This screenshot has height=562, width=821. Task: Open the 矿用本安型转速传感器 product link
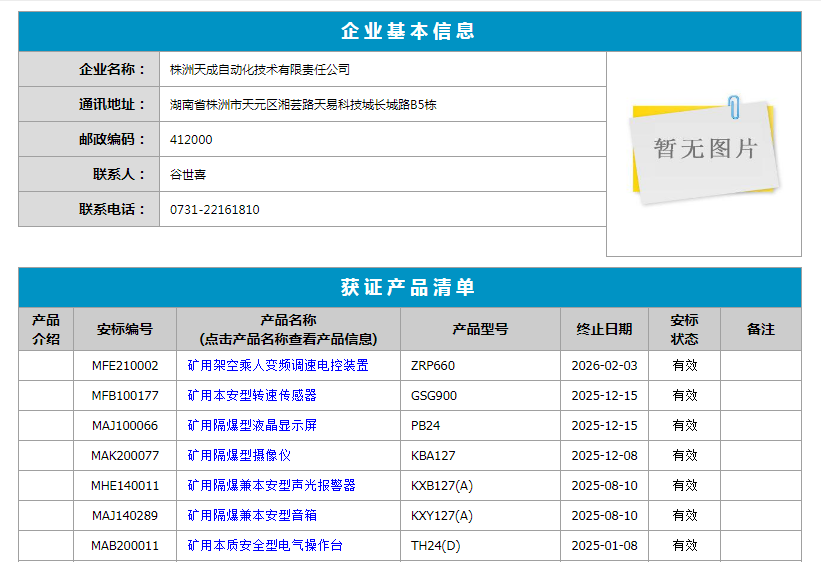(252, 395)
